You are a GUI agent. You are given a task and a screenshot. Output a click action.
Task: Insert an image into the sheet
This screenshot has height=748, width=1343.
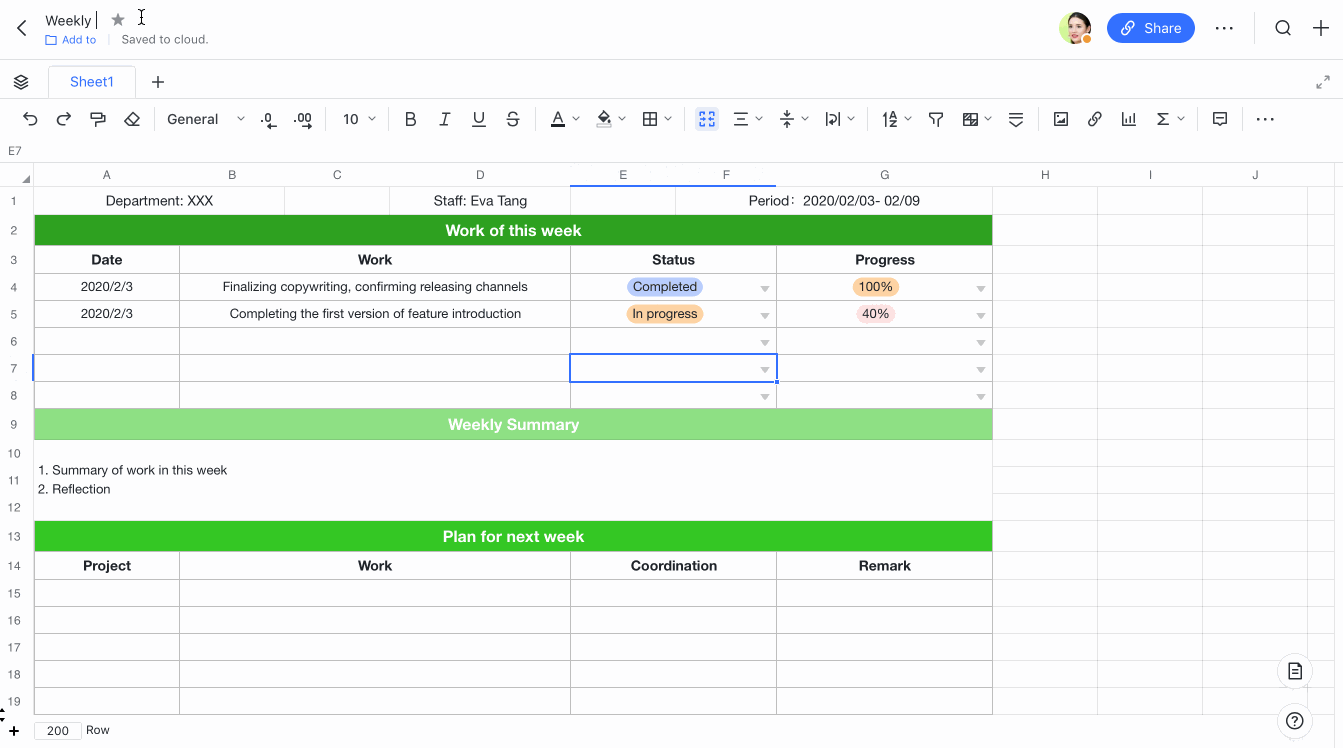1061,119
